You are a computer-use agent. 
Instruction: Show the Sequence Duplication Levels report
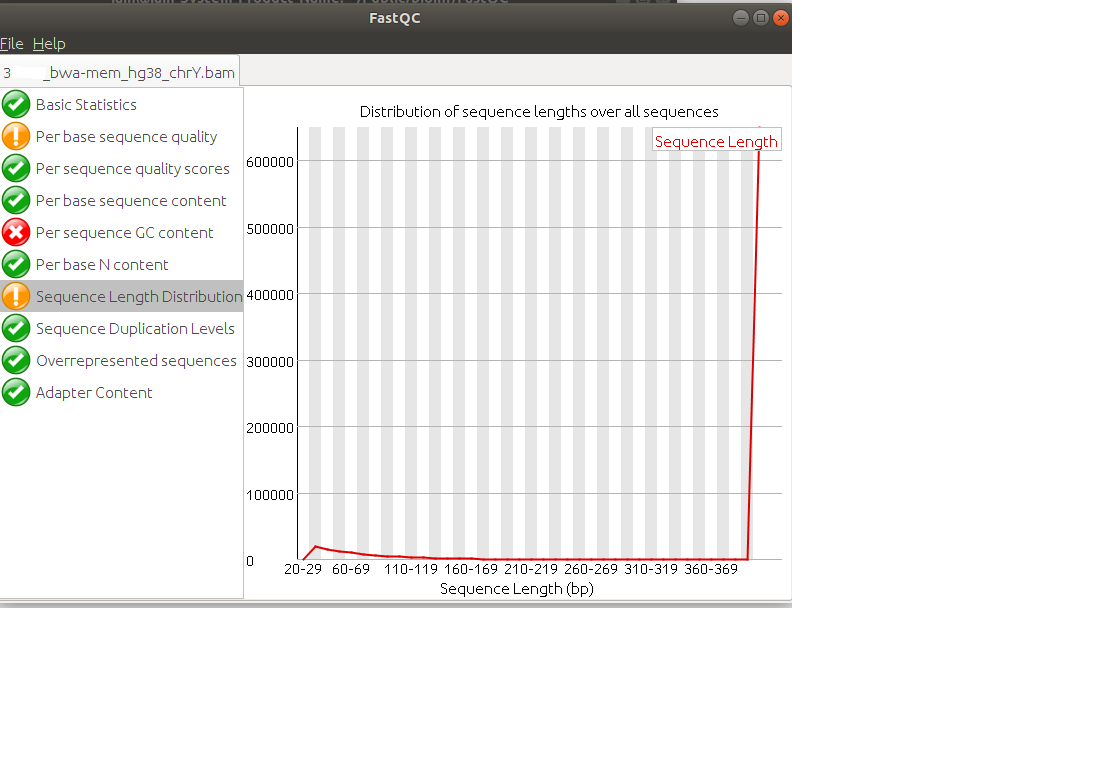(135, 329)
